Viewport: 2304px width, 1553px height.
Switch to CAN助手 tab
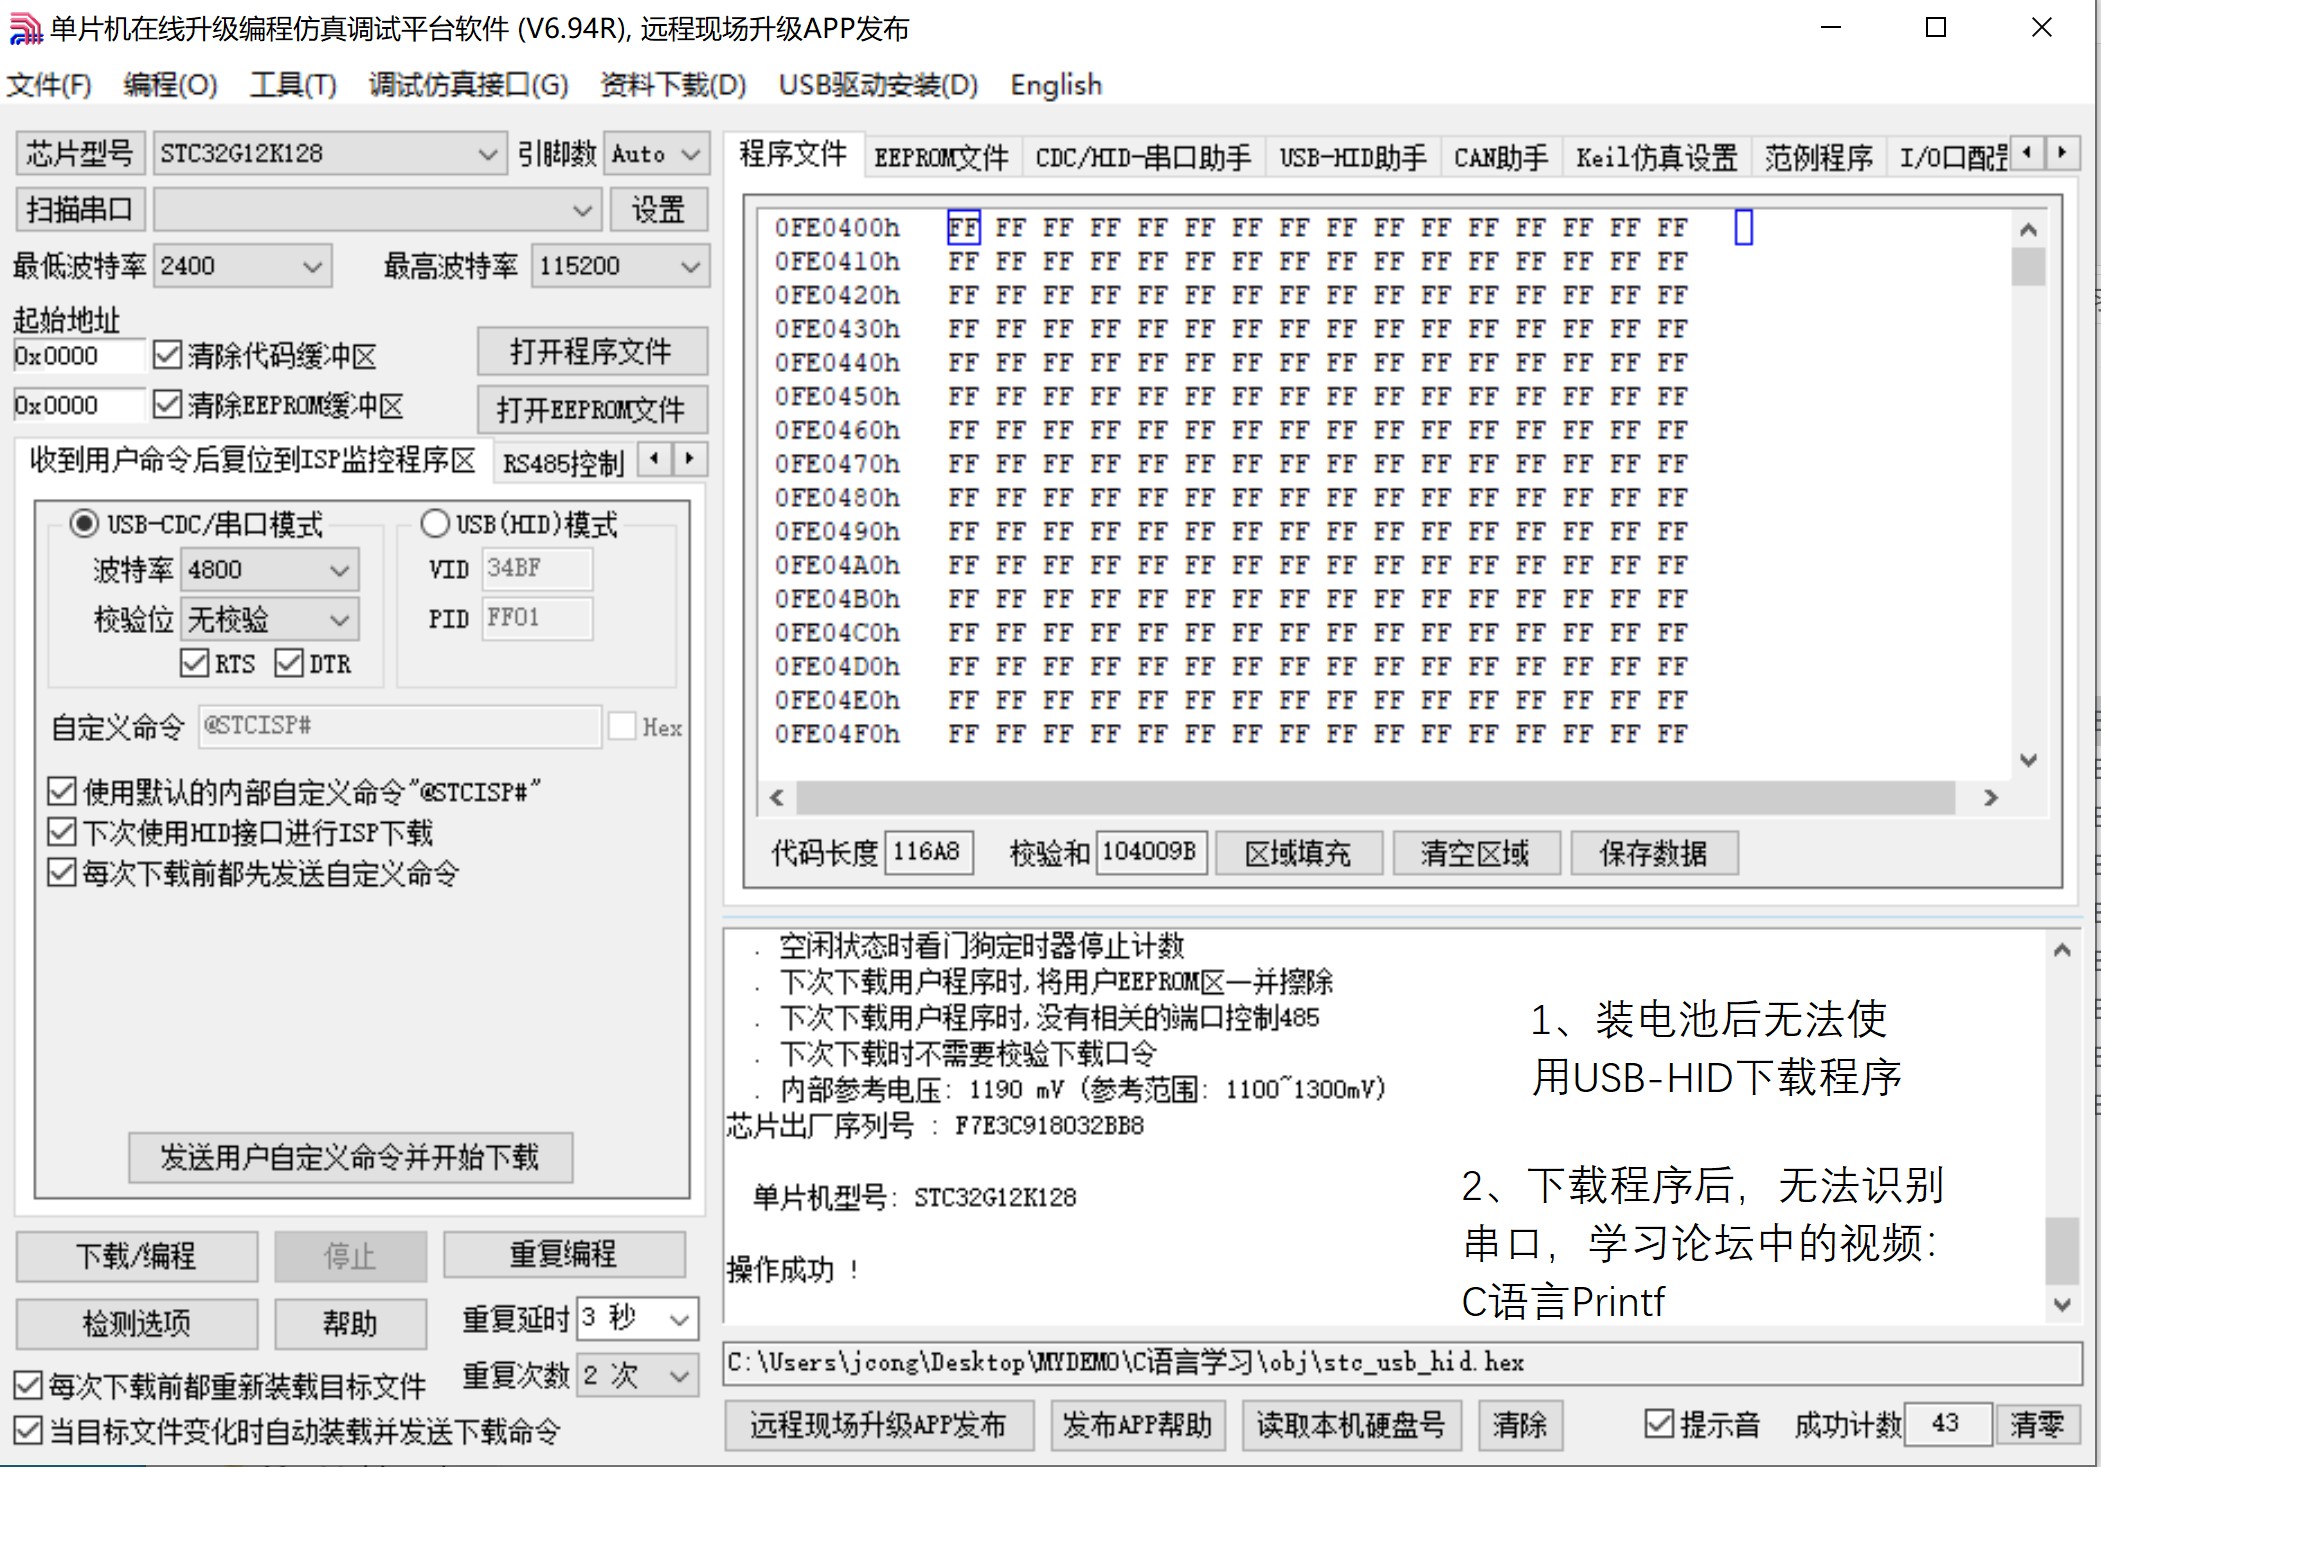(1501, 157)
